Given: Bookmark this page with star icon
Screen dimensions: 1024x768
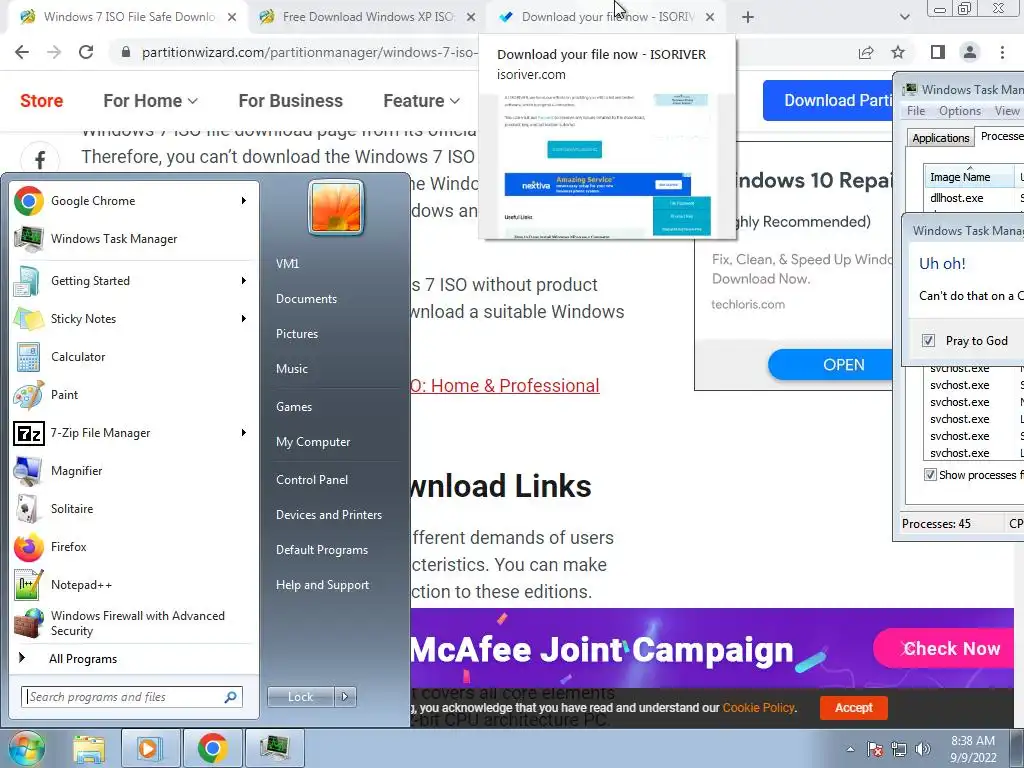Looking at the screenshot, I should 898,52.
